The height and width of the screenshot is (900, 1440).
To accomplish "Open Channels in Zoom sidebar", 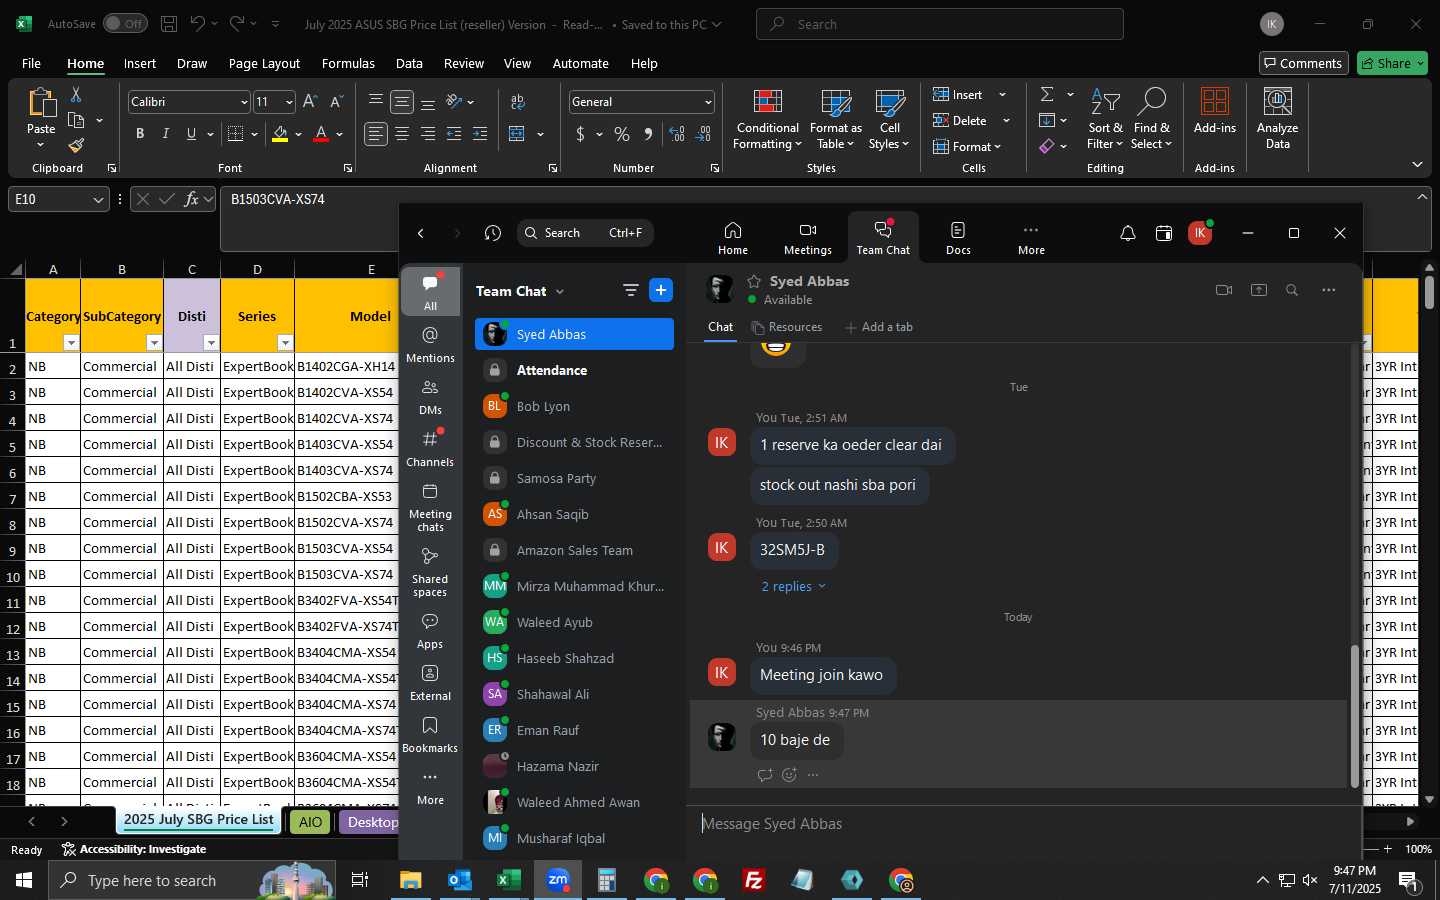I will 430,448.
